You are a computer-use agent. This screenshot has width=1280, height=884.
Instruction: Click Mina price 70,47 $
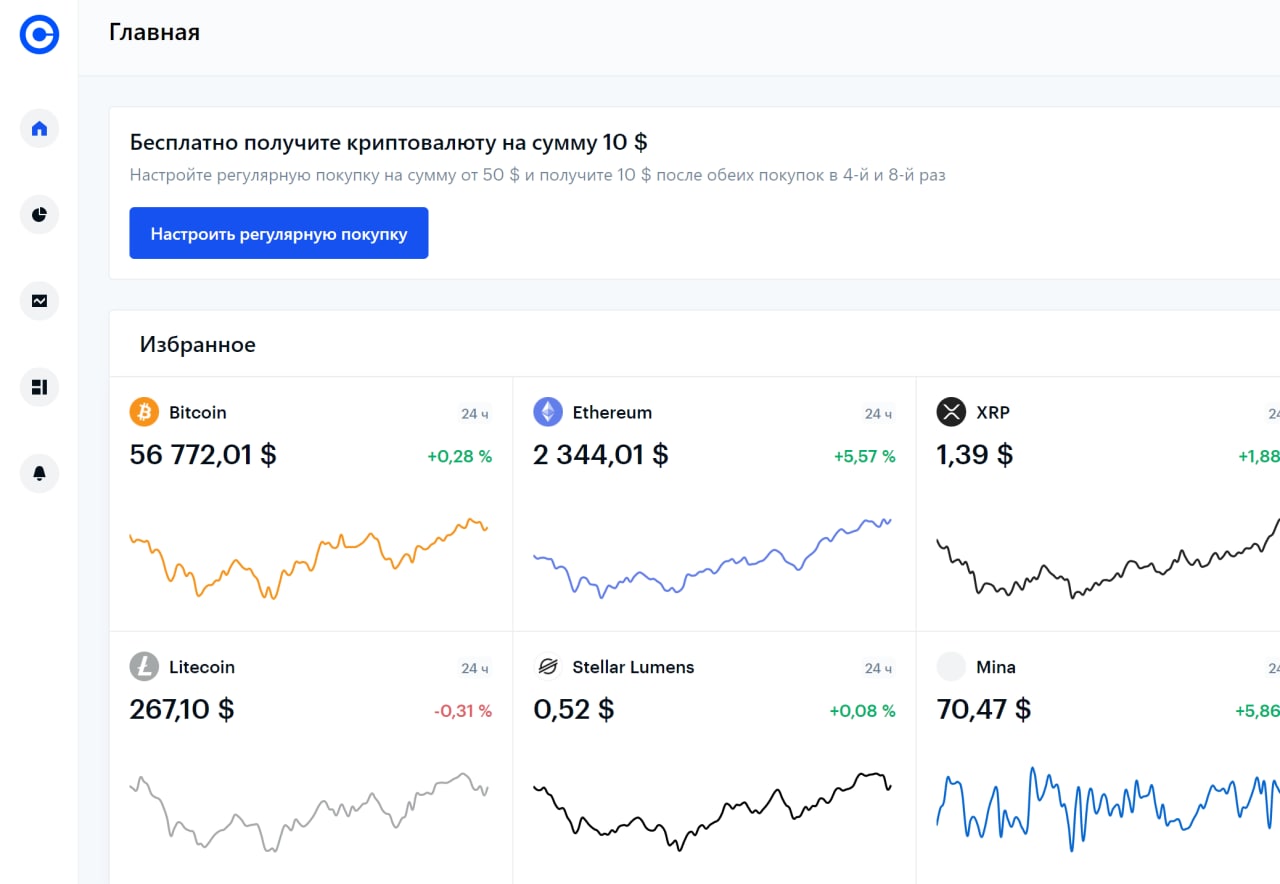click(984, 710)
